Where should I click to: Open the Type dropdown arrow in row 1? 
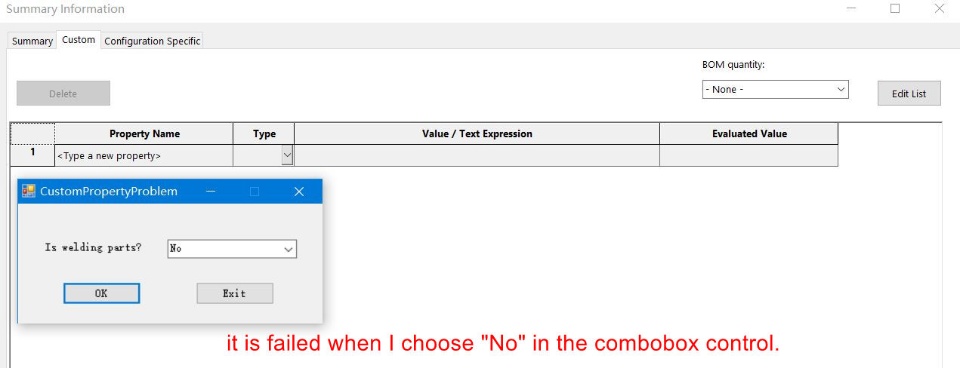click(287, 156)
